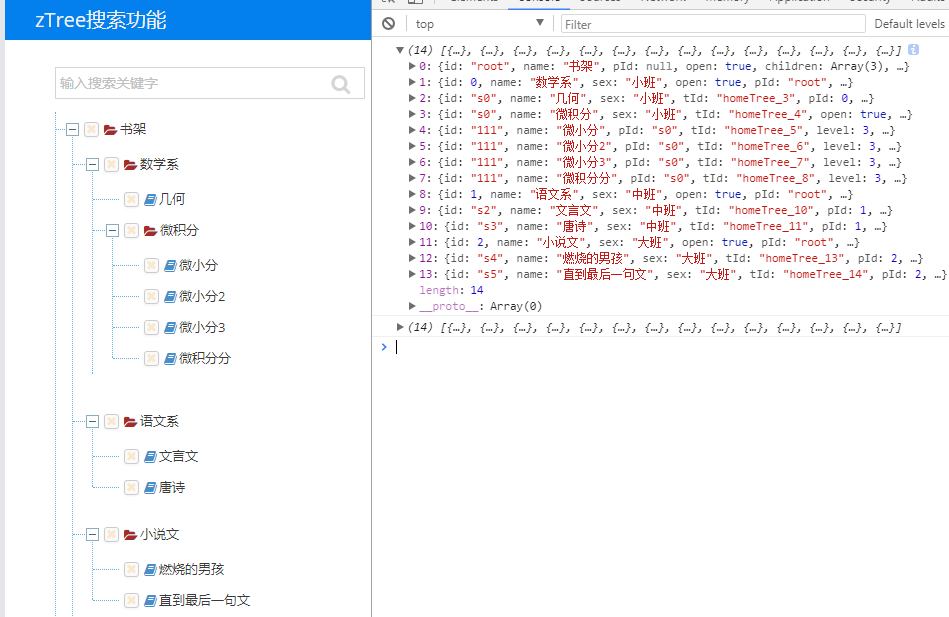Focus the search keyword input field
This screenshot has width=949, height=617.
tap(209, 83)
